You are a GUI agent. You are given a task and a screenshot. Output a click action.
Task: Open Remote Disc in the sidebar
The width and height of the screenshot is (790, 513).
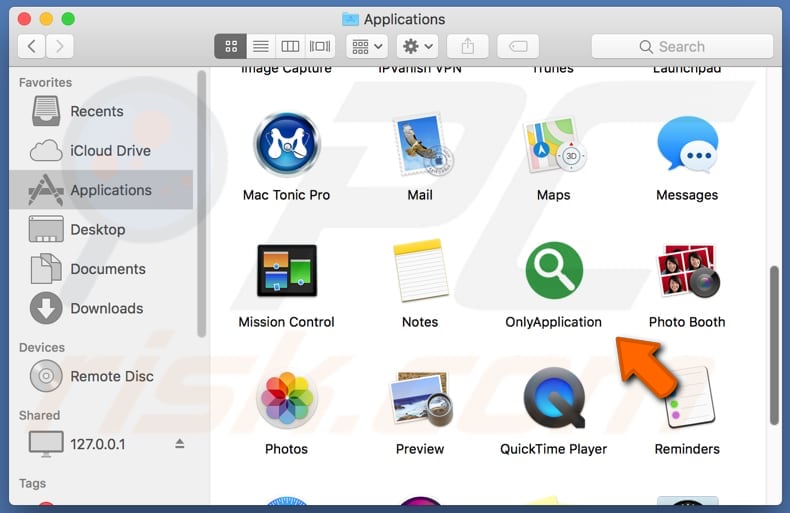(x=101, y=376)
